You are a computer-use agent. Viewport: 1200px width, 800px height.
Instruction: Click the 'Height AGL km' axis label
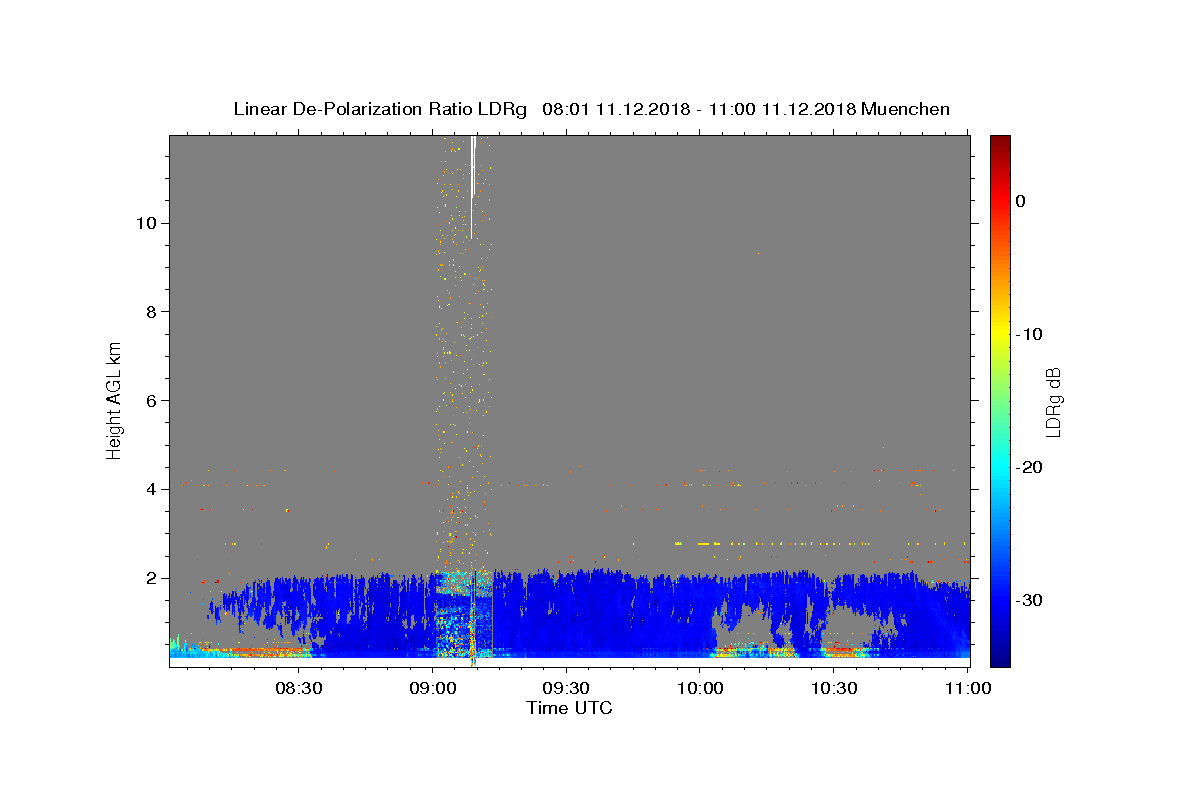point(114,400)
